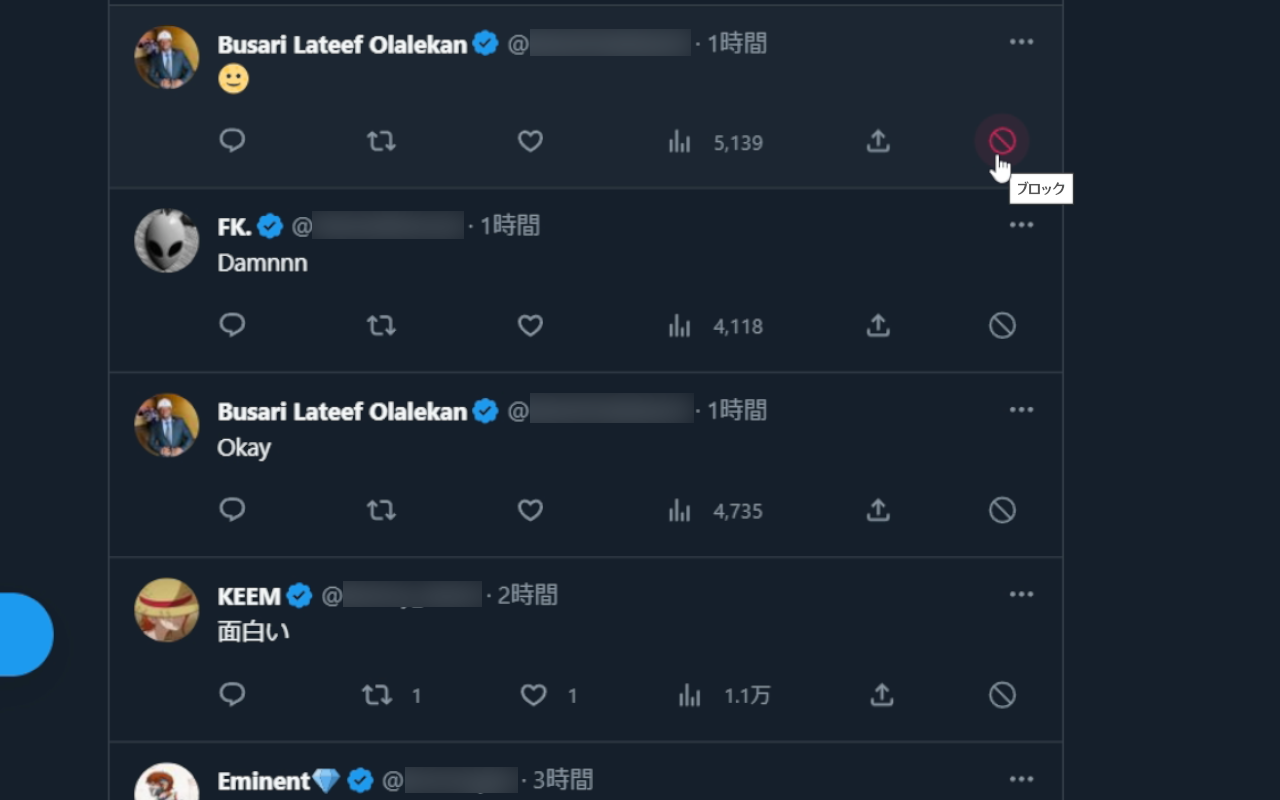Block the author of the smiley tweet
1280x800 pixels.
point(1002,141)
